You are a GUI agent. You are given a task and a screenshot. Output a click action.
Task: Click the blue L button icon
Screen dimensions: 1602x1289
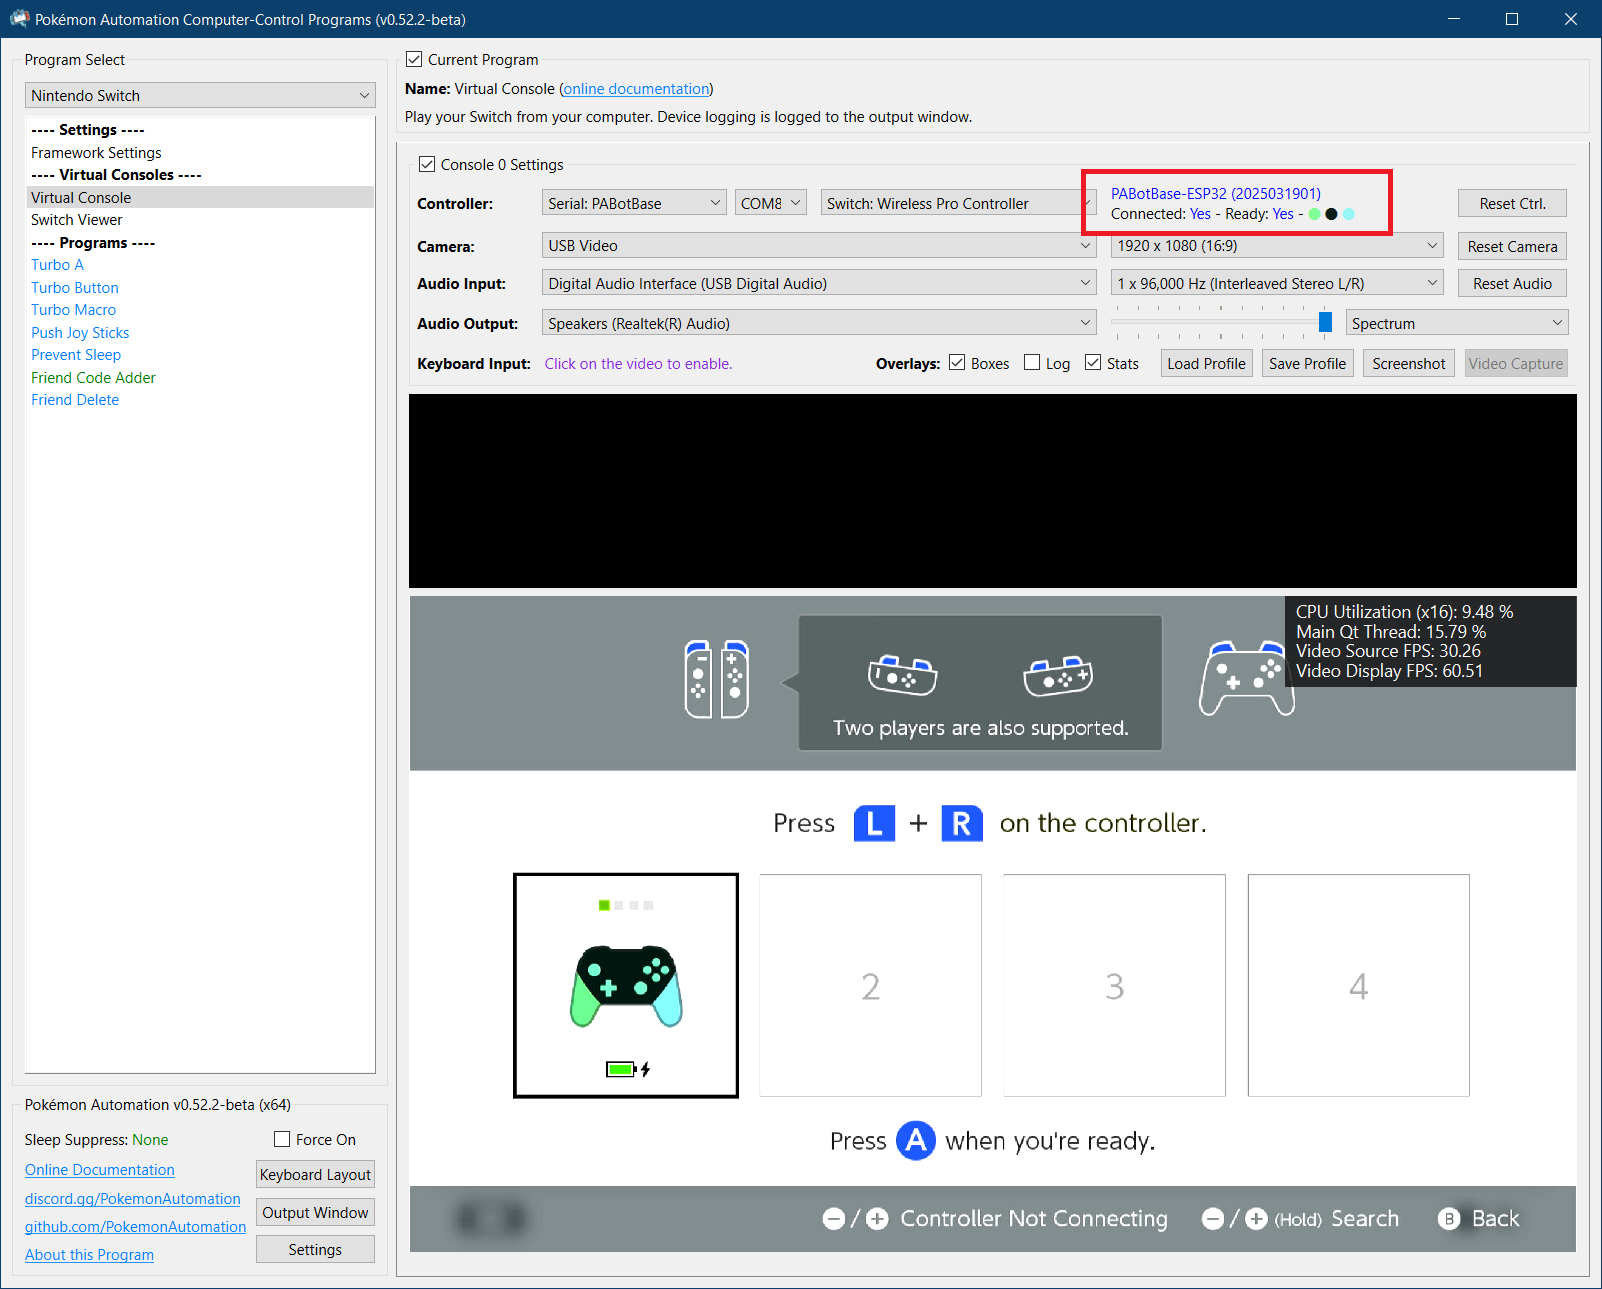point(874,823)
